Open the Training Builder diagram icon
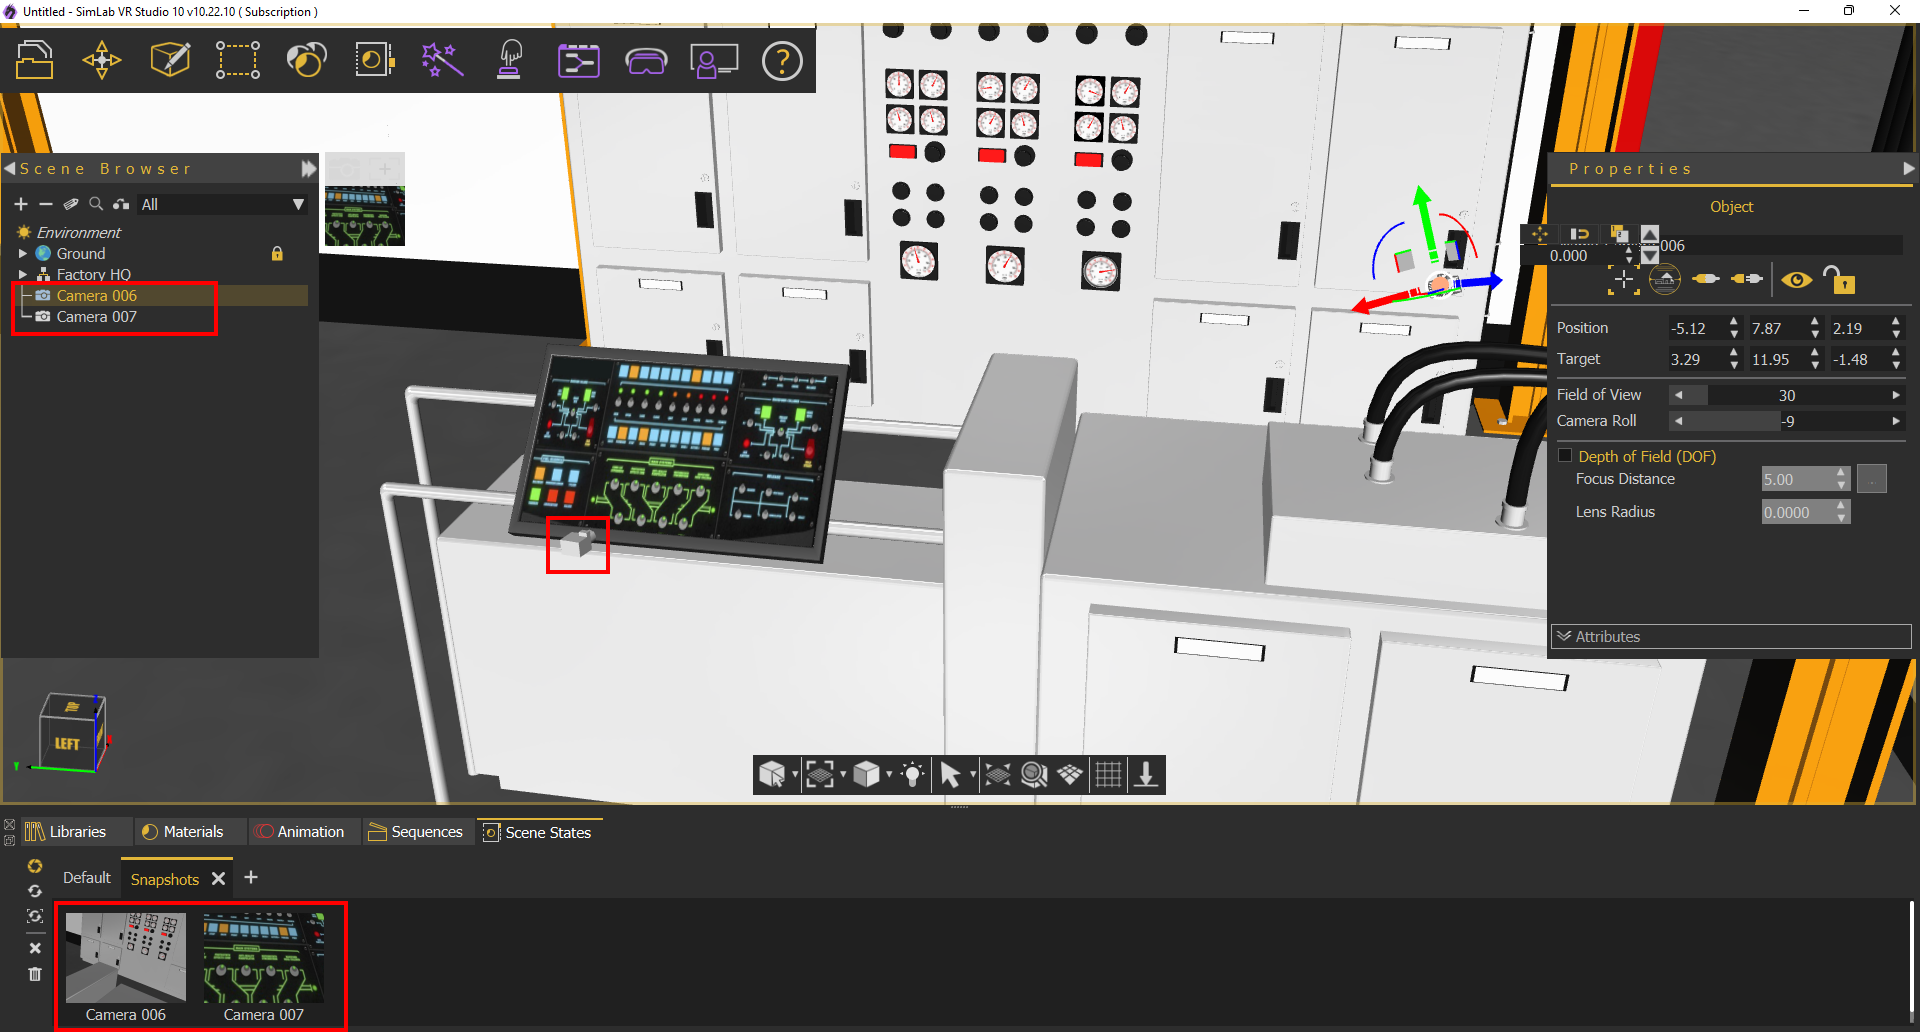Viewport: 1920px width, 1032px height. pos(578,60)
